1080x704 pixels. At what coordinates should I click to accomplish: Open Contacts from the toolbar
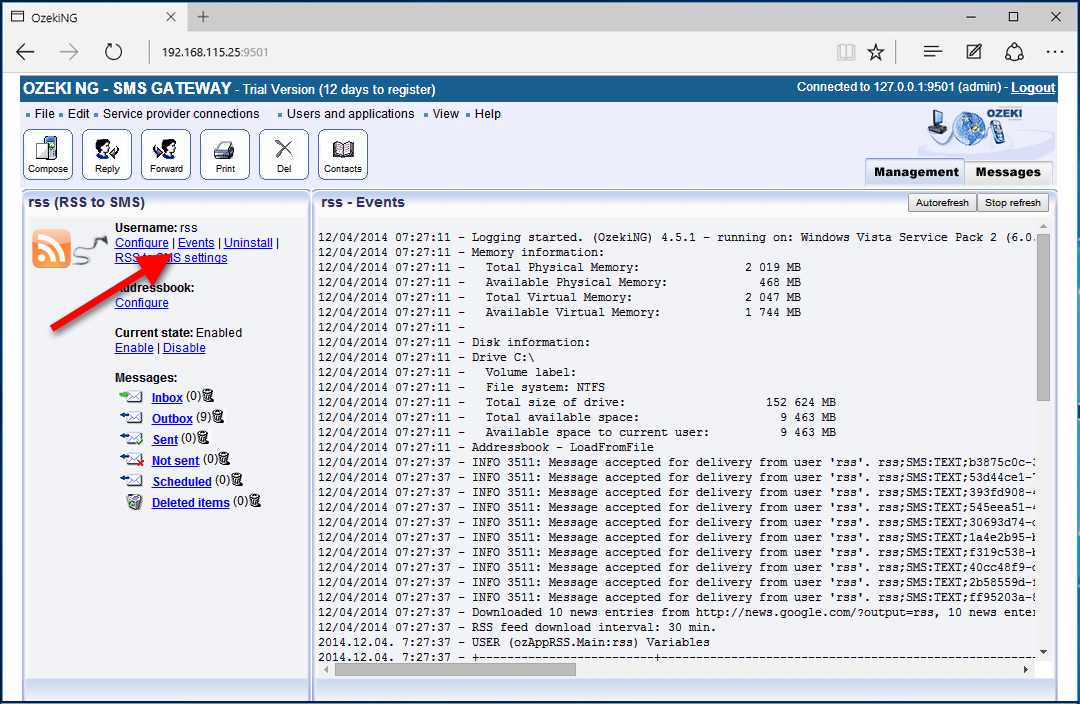pos(343,154)
